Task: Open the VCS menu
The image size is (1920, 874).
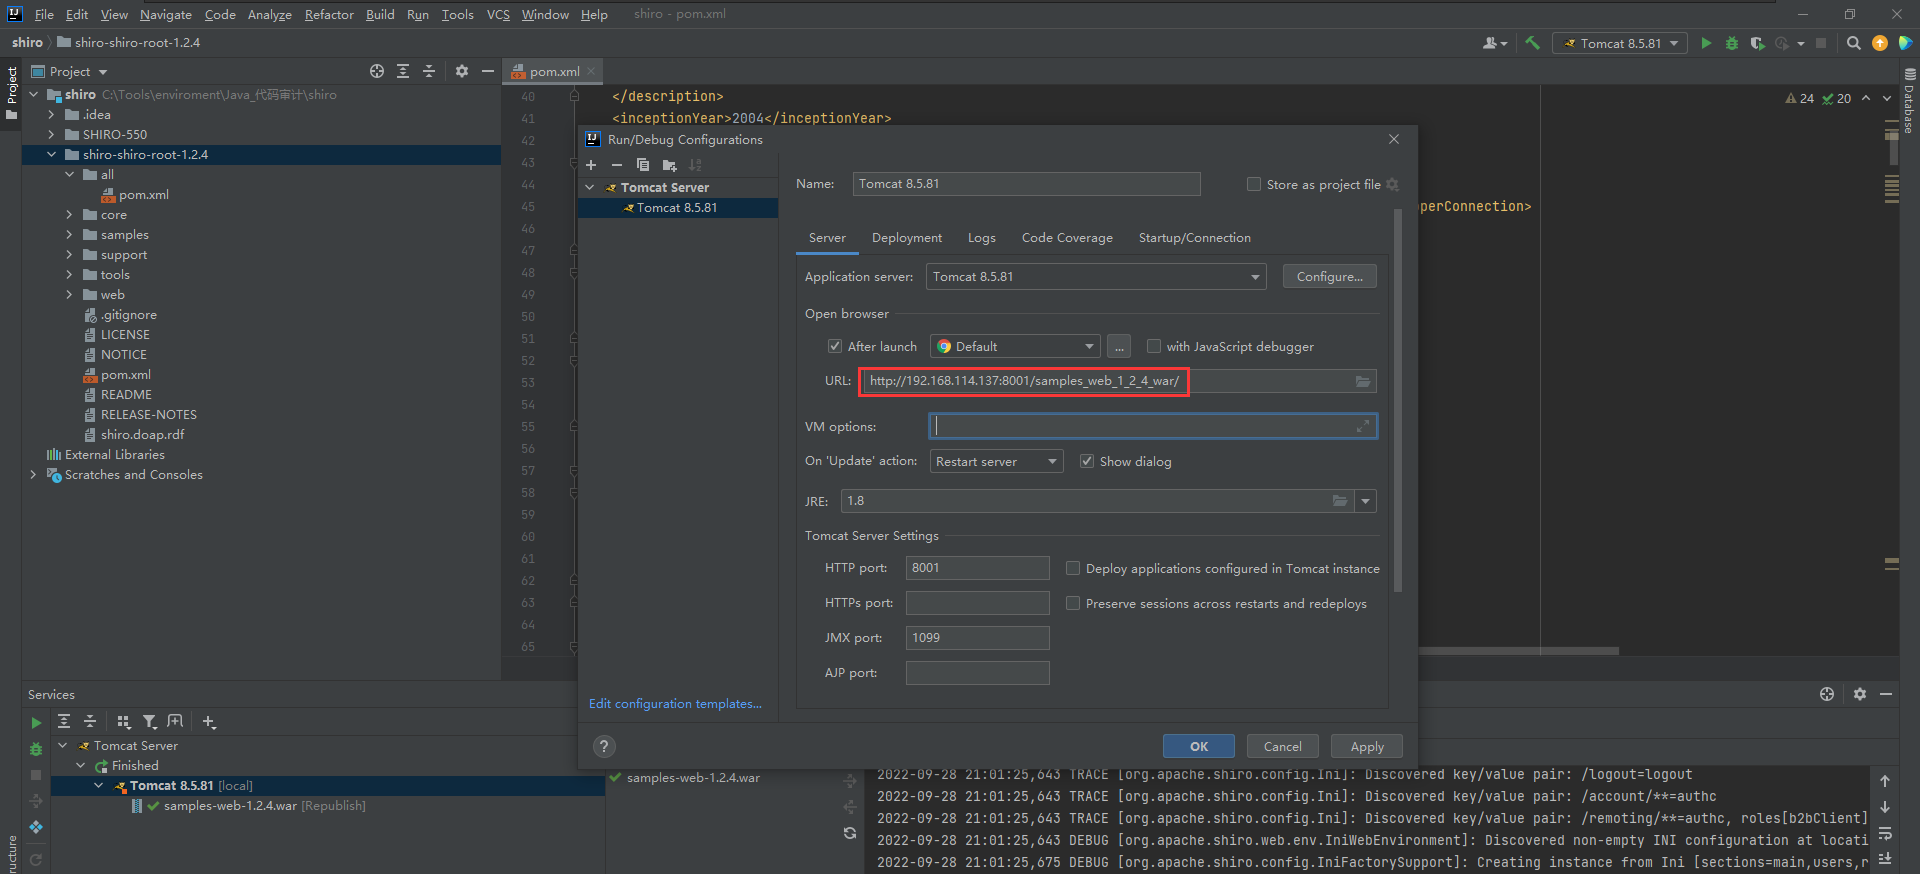Action: 498,15
